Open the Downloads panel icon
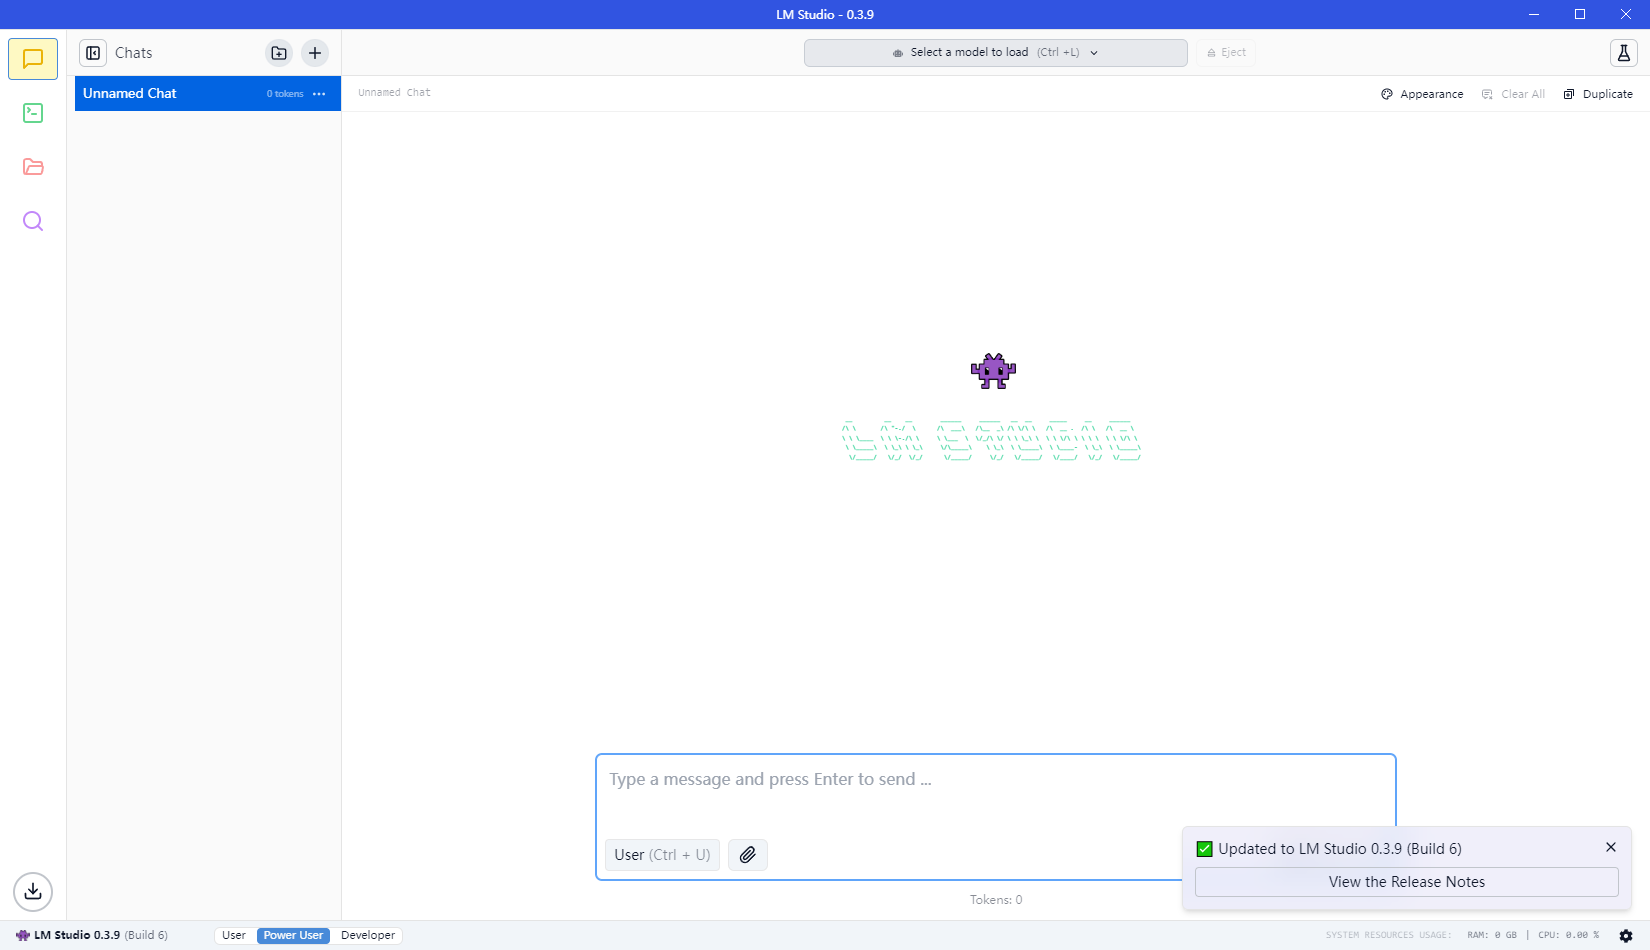Image resolution: width=1650 pixels, height=950 pixels. click(33, 891)
